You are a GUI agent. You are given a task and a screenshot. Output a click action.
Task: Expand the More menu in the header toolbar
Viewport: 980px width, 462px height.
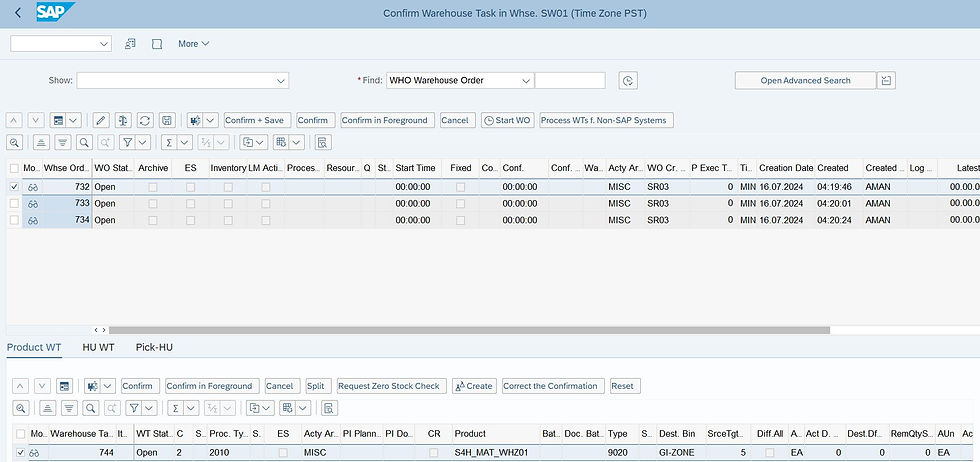(194, 44)
